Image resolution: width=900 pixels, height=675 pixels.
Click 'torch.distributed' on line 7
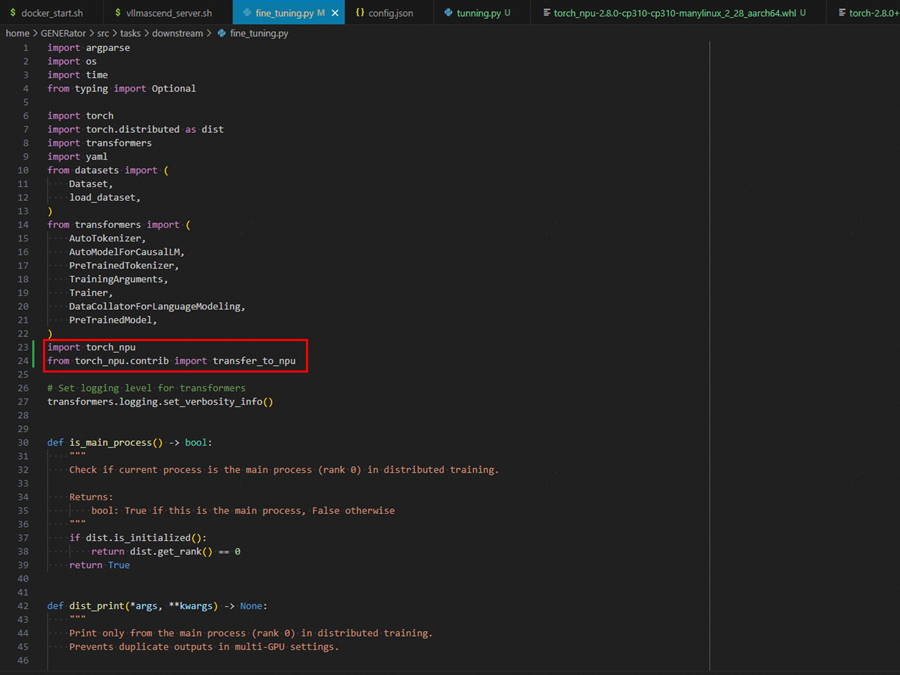(133, 130)
